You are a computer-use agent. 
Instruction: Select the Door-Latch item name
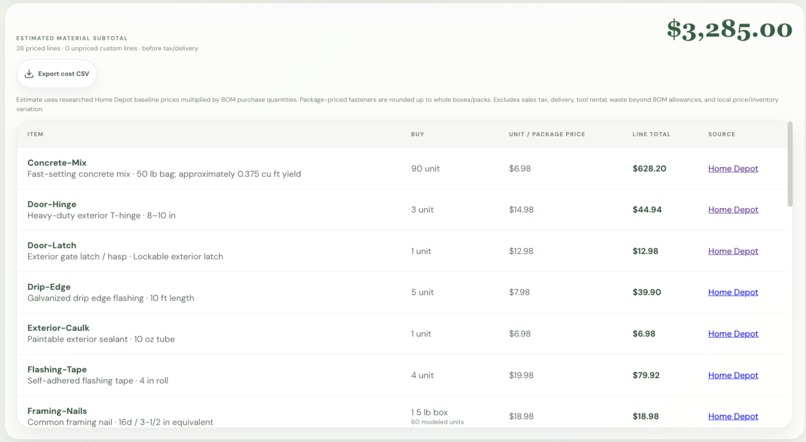52,246
